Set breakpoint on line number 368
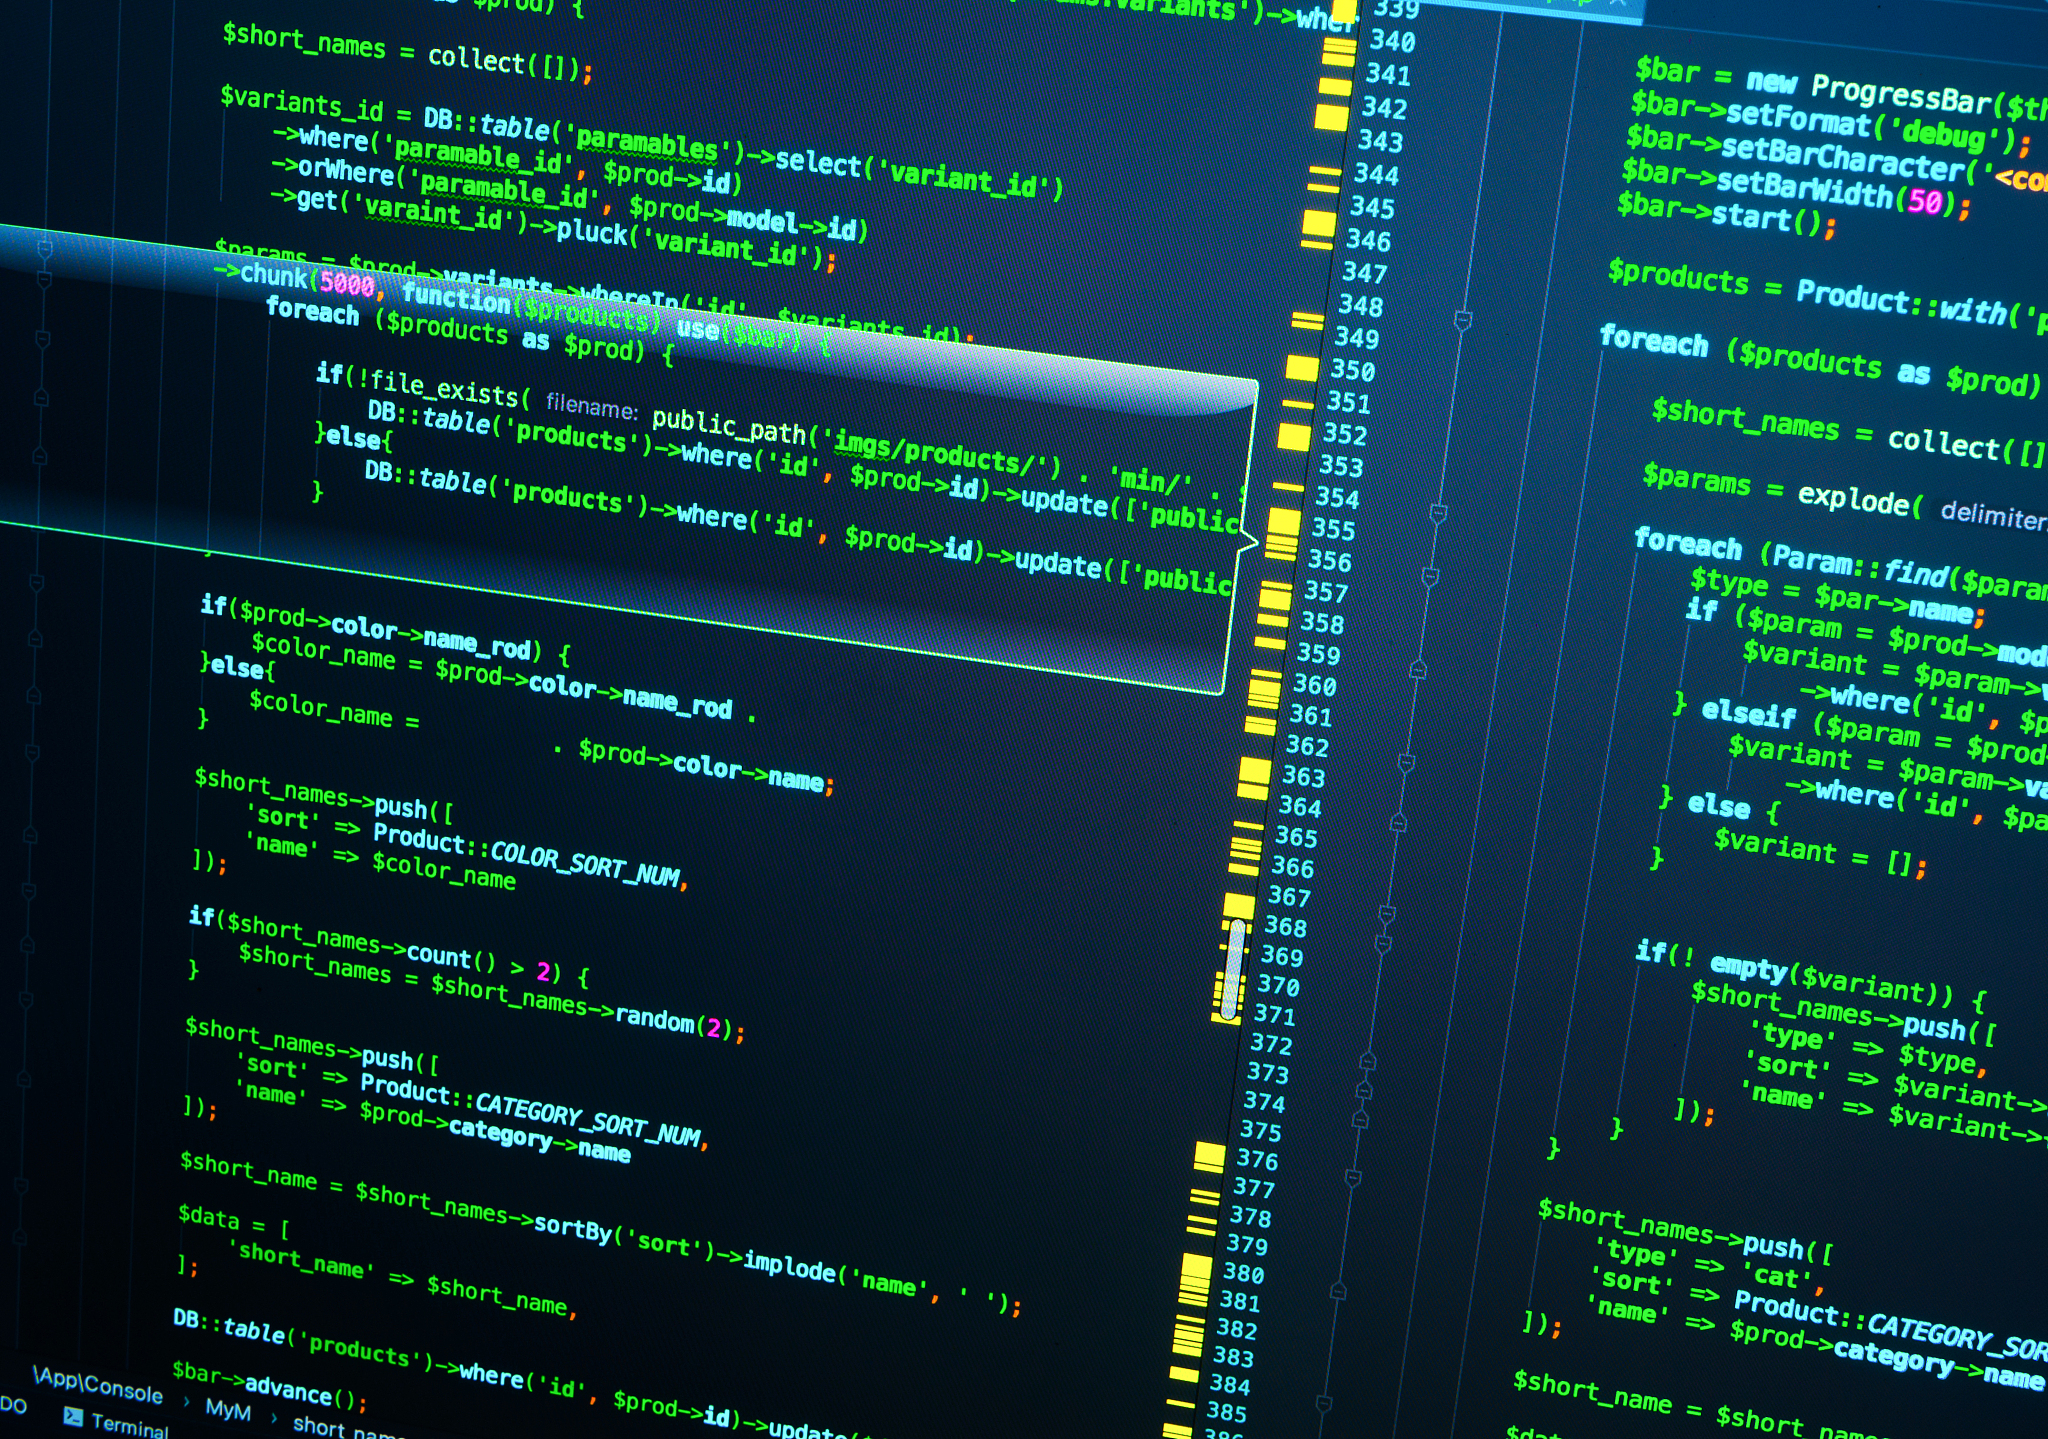 pos(1285,926)
